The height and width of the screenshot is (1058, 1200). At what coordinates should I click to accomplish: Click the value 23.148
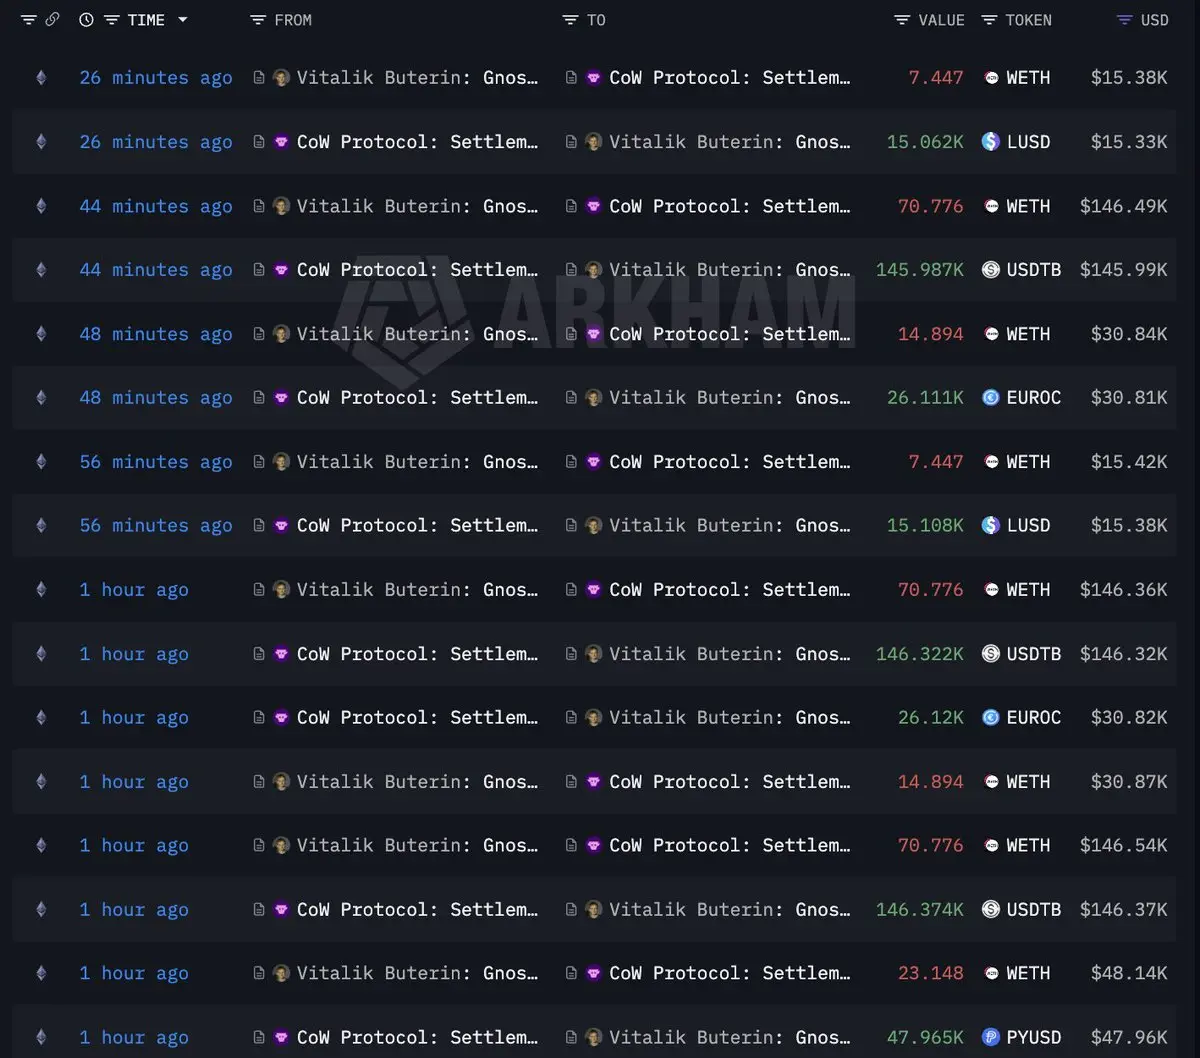(x=931, y=973)
